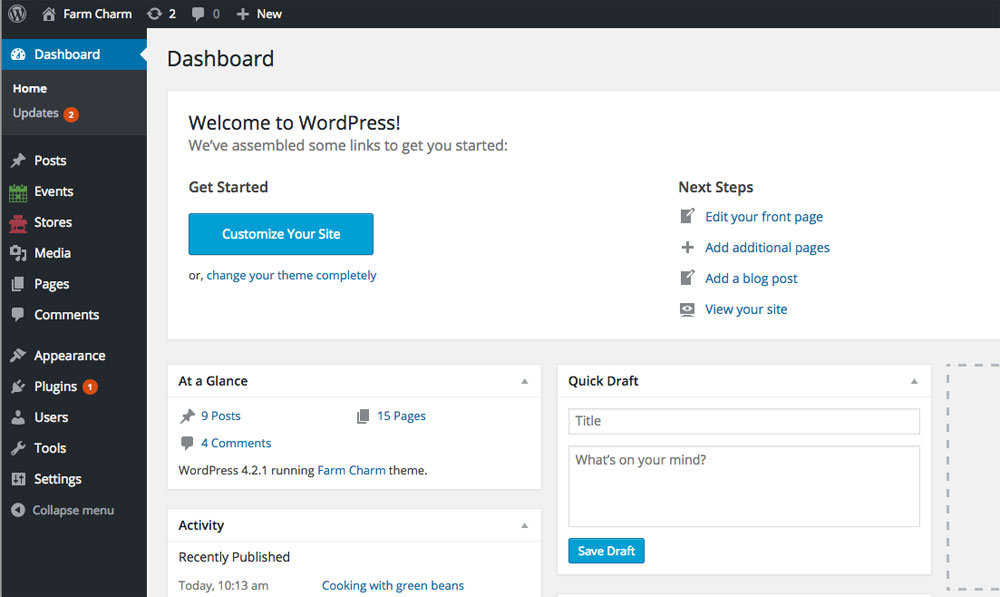1000x597 pixels.
Task: Open Add a blog post link
Action: [751, 278]
